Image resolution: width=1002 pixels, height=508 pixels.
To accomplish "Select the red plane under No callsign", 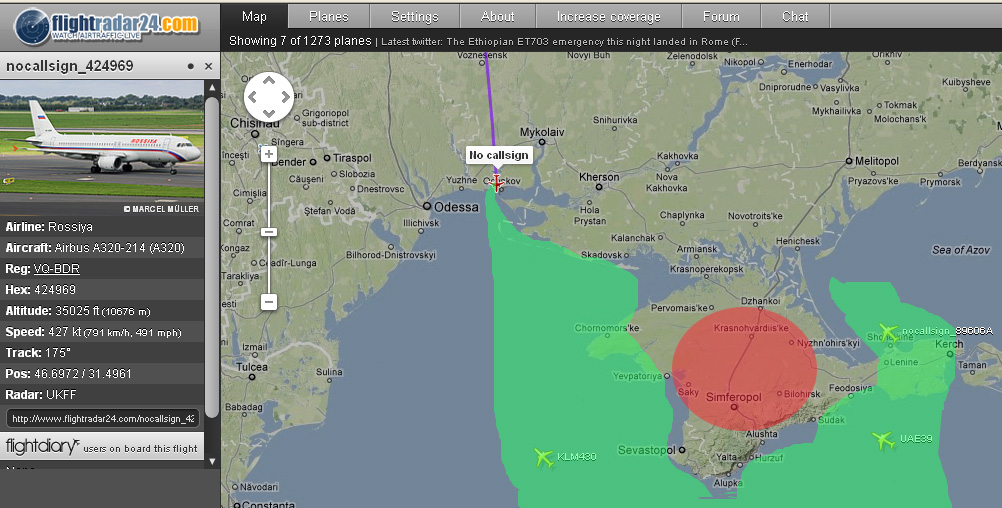I will [497, 182].
